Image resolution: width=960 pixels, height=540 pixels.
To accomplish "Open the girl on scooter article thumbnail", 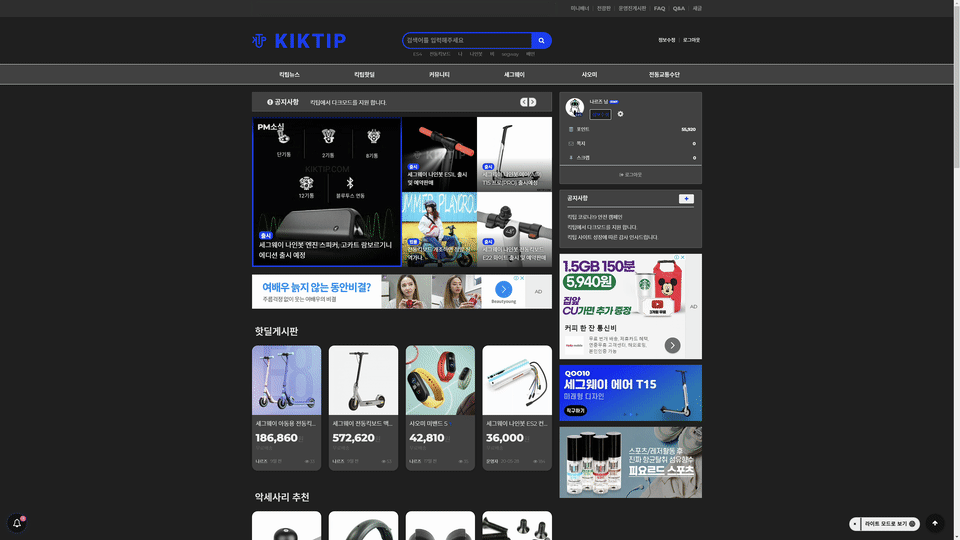I will 439,230.
